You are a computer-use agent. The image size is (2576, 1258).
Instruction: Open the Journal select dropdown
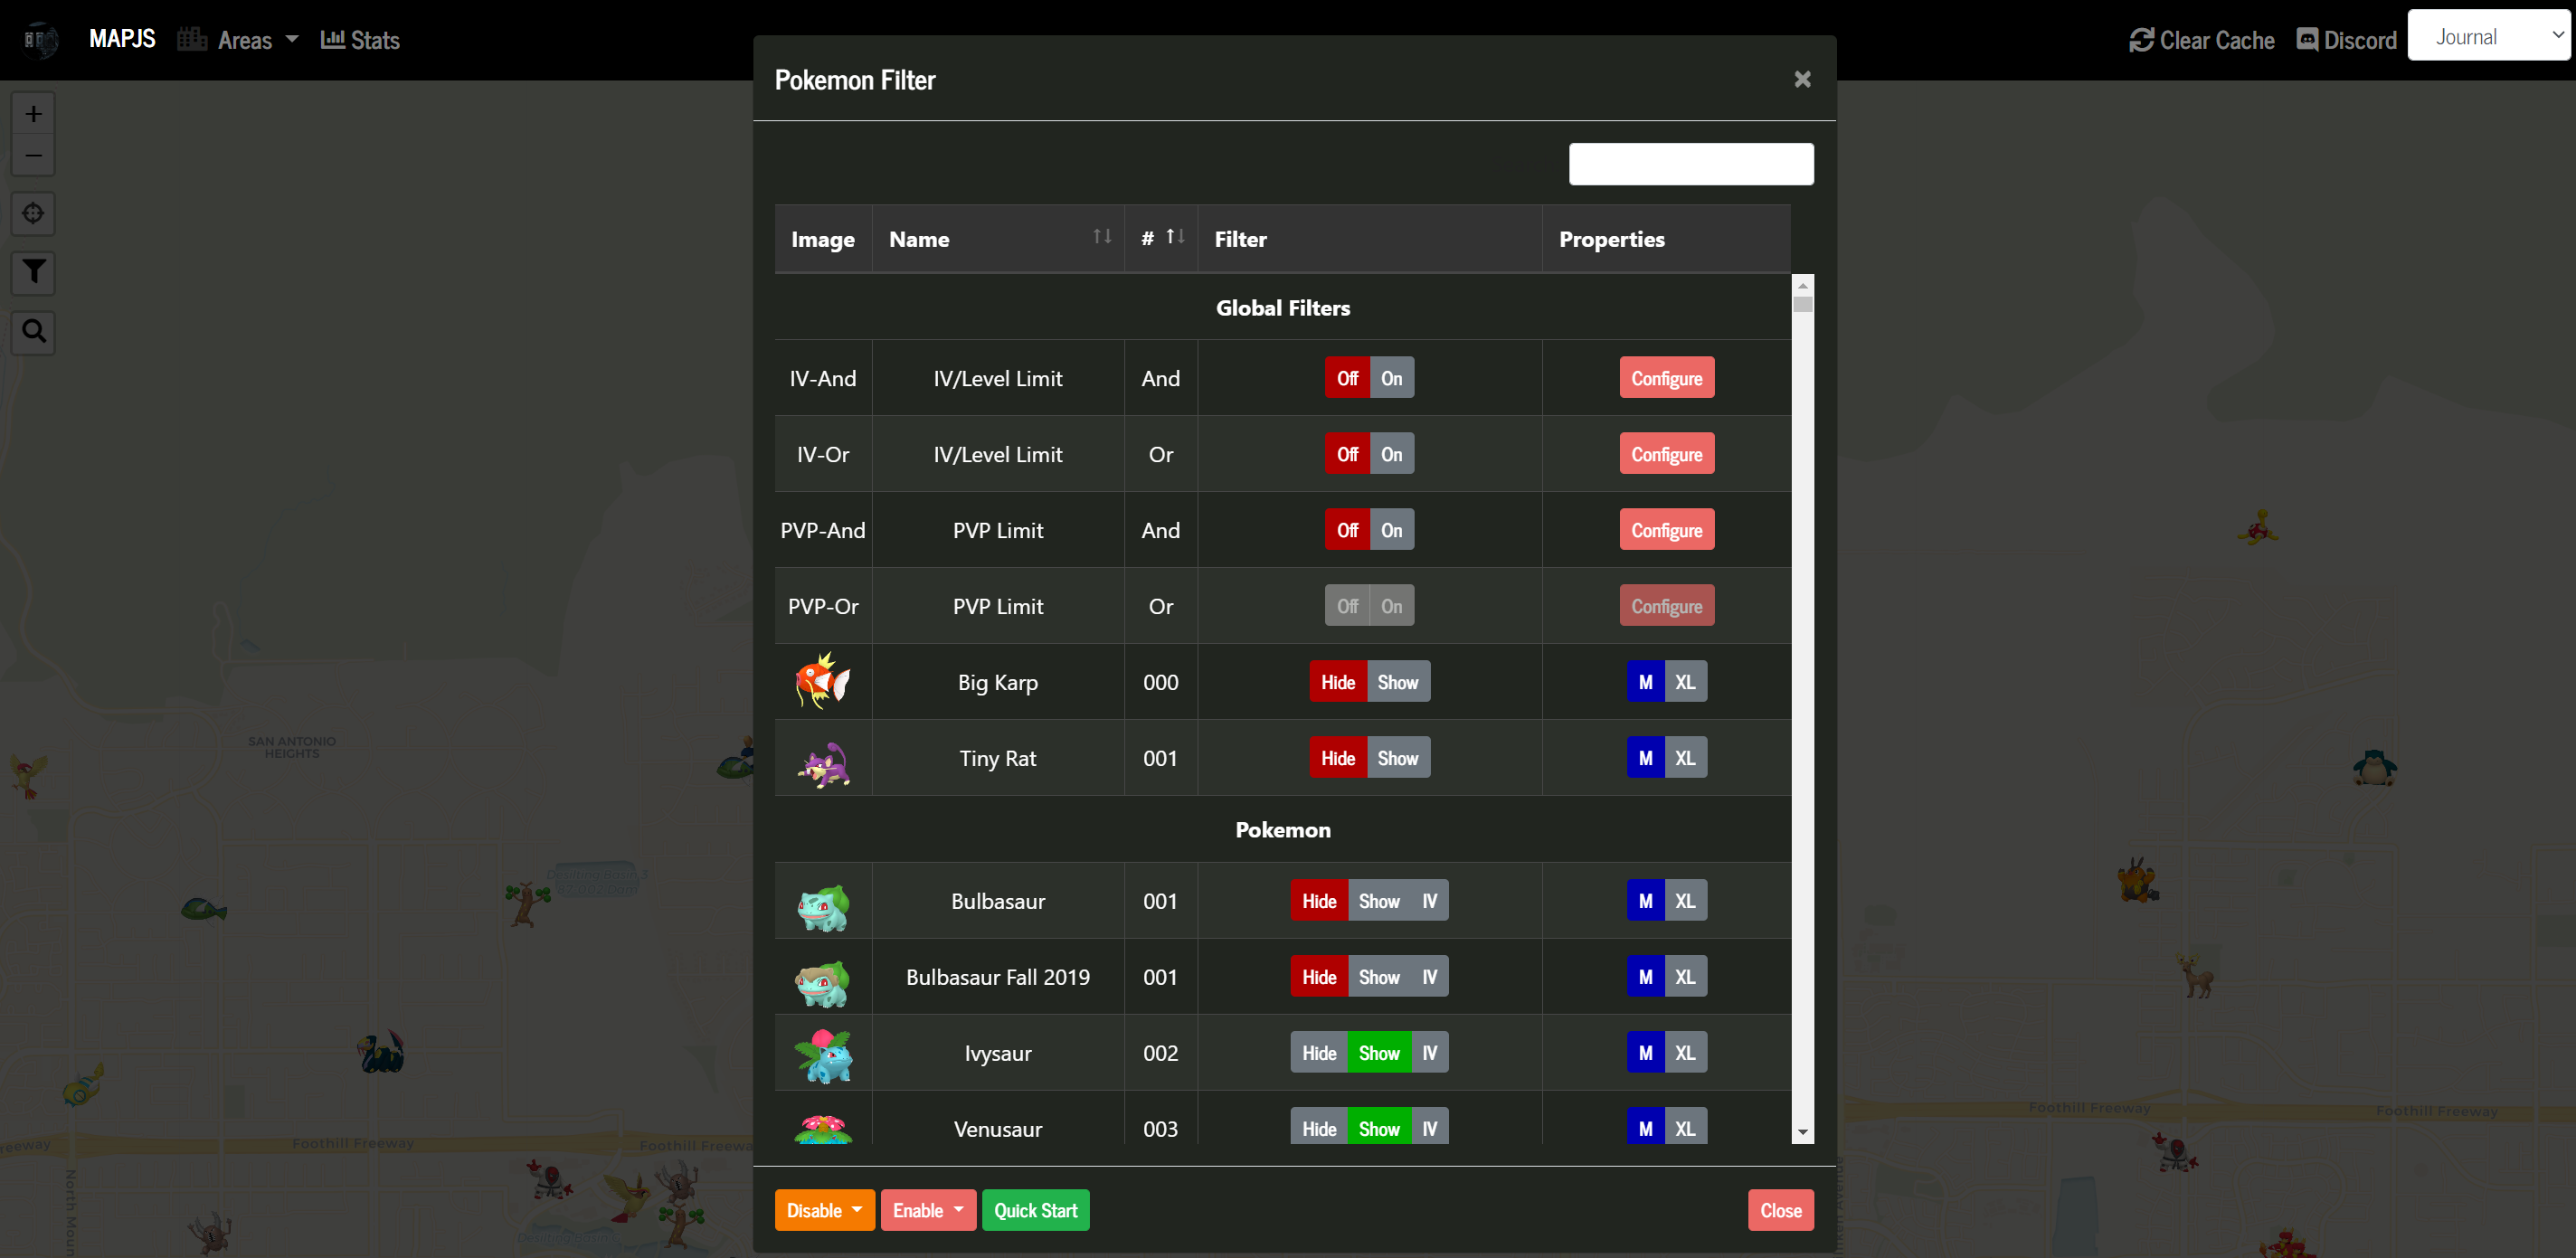(2488, 37)
